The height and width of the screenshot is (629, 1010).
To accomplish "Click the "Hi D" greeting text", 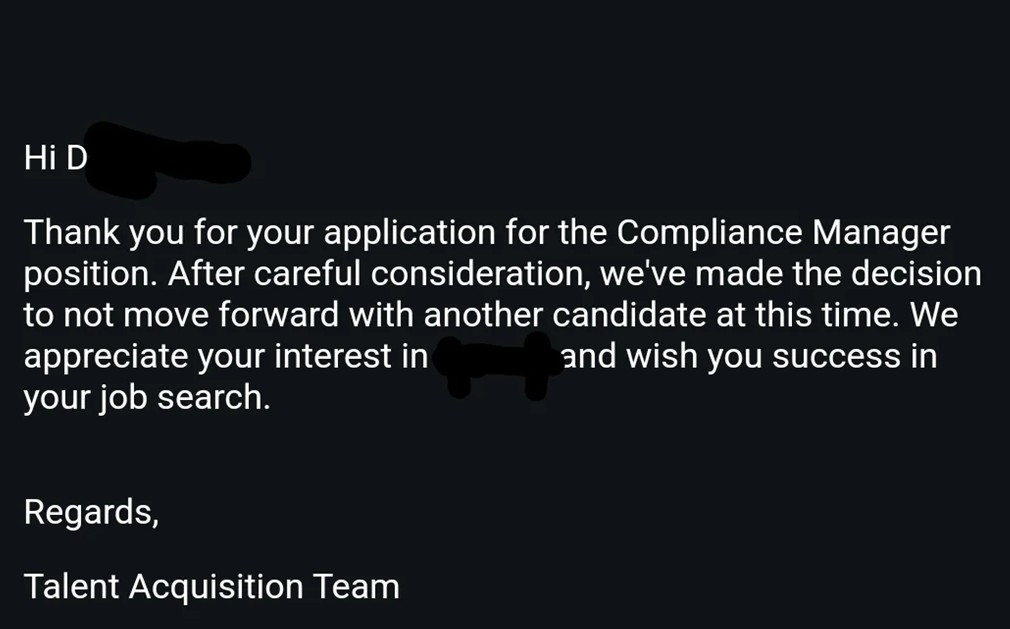I will click(56, 159).
